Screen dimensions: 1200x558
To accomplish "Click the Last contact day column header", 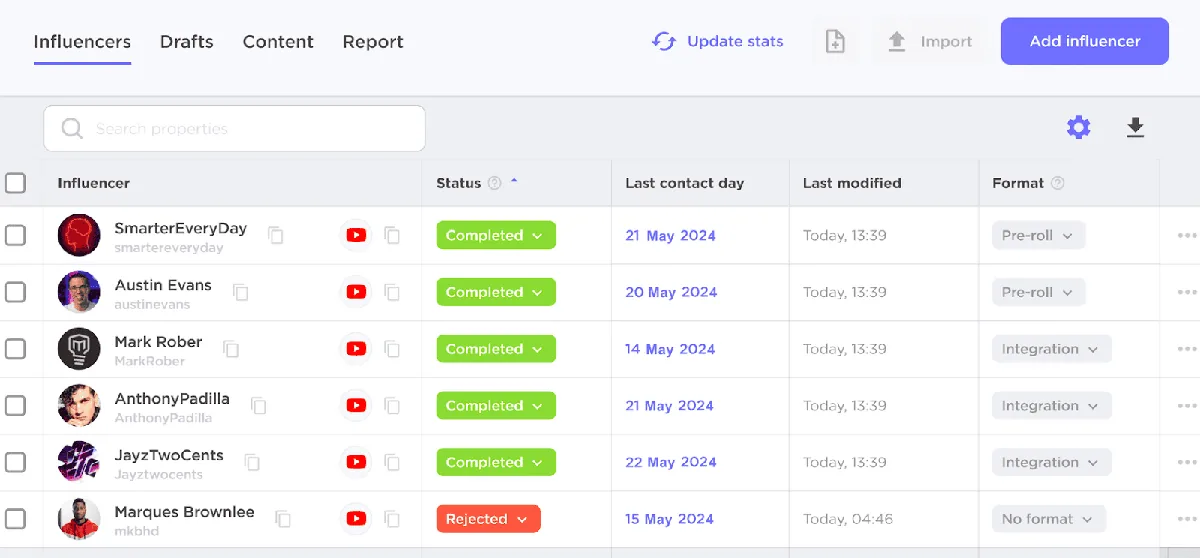I will [684, 183].
